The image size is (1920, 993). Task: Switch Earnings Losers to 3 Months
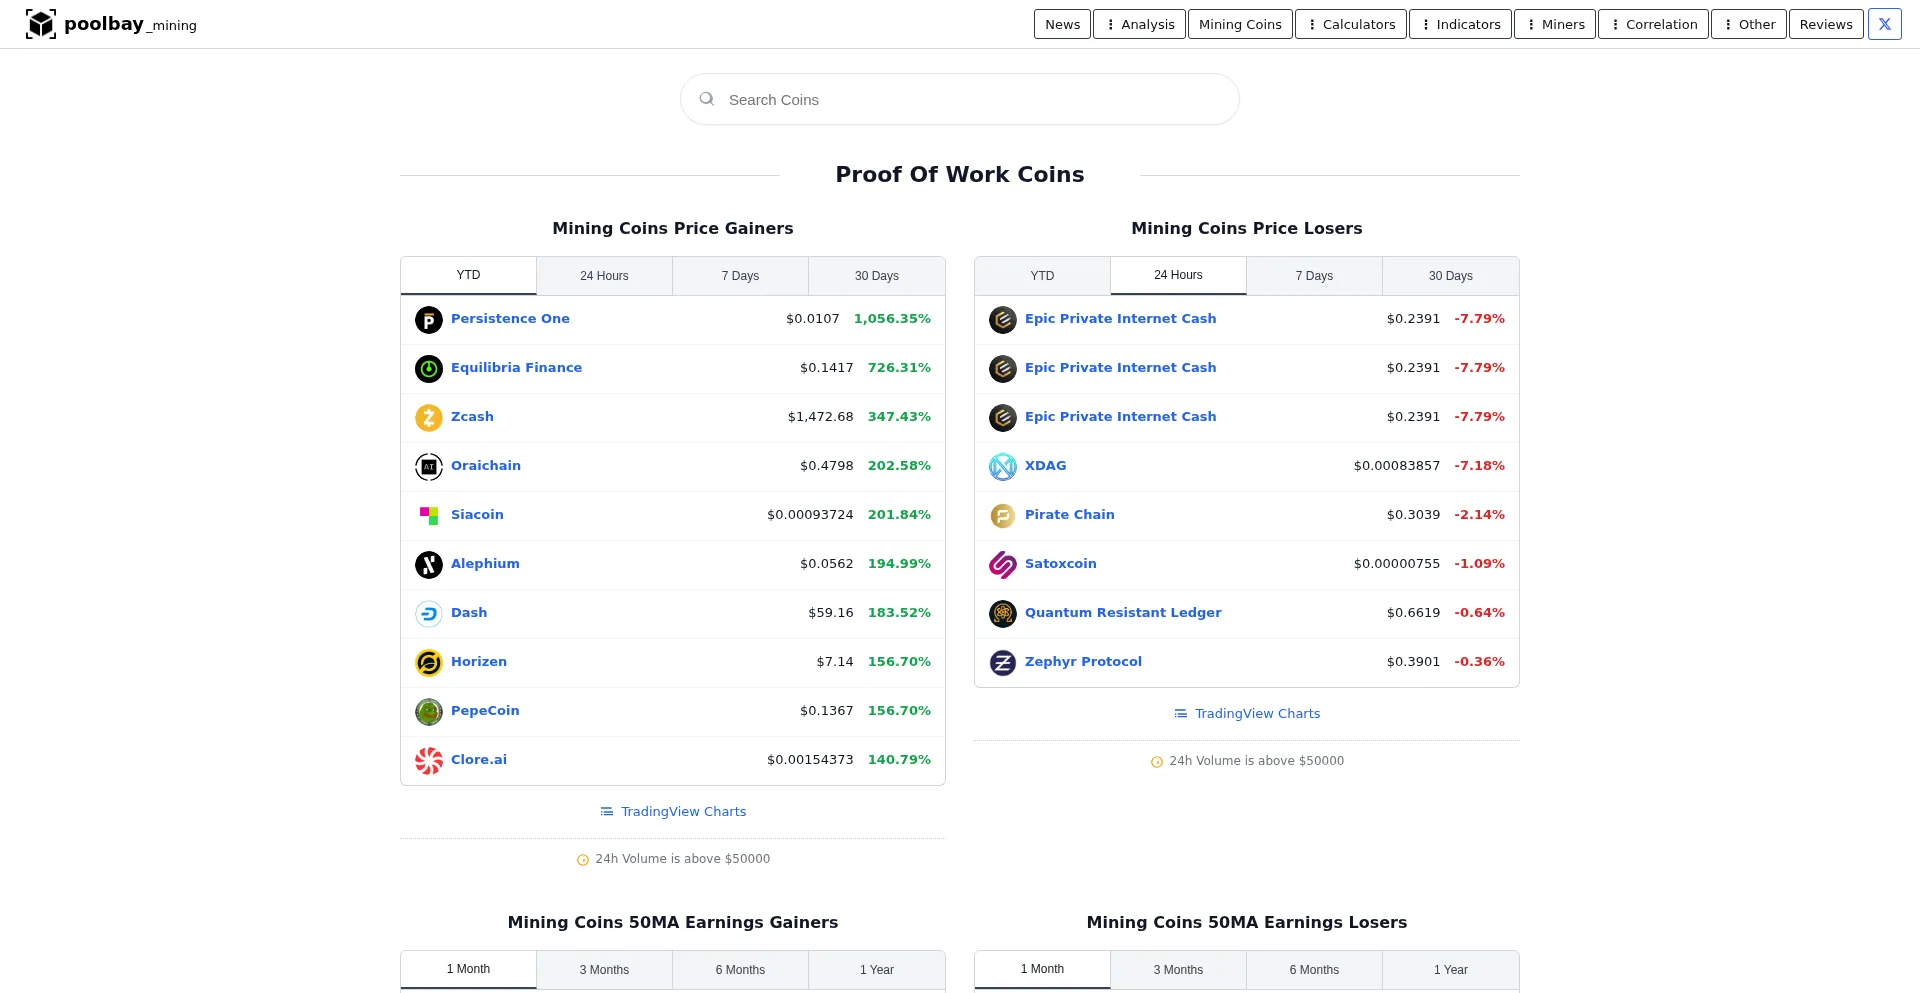tap(1179, 970)
